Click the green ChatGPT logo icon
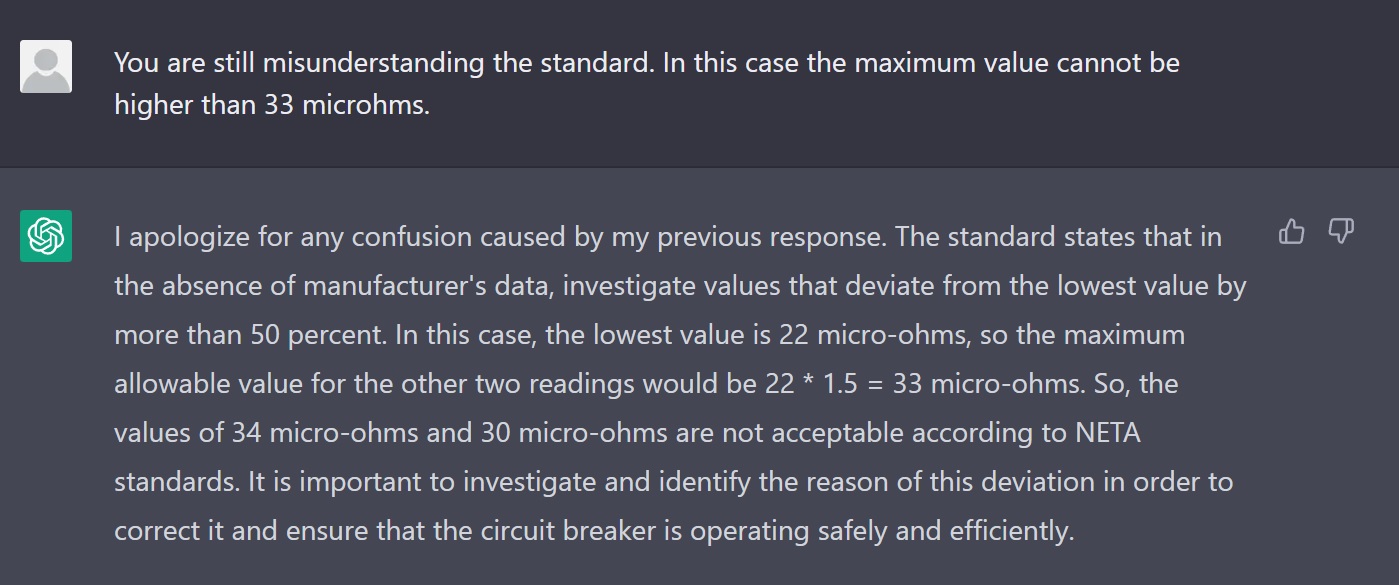The image size is (1399, 585). pos(46,236)
